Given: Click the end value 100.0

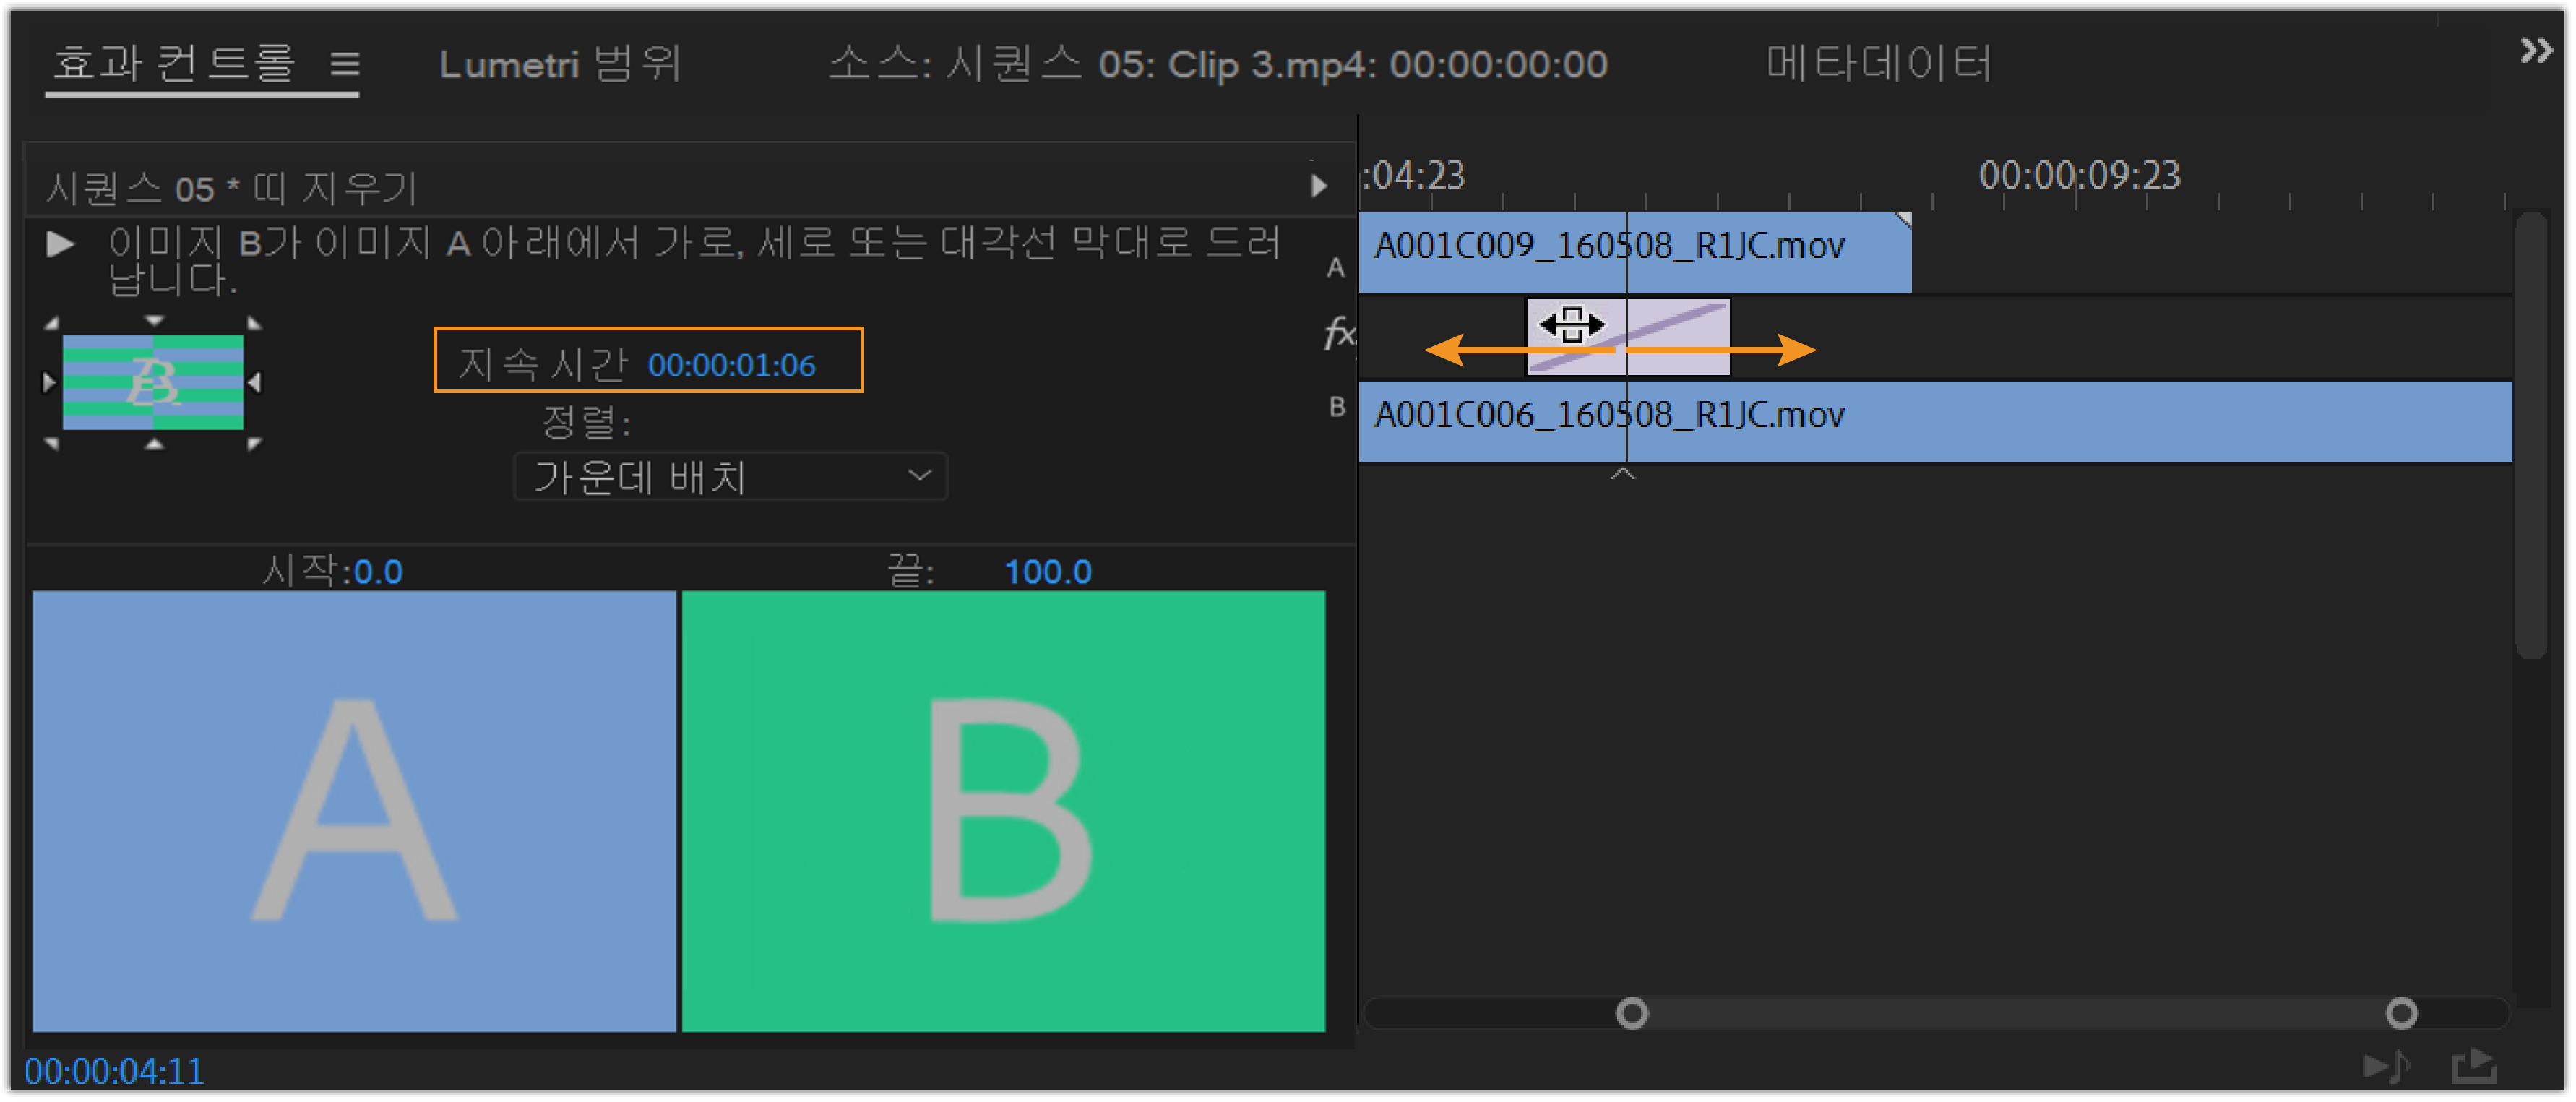Looking at the screenshot, I should [1047, 572].
